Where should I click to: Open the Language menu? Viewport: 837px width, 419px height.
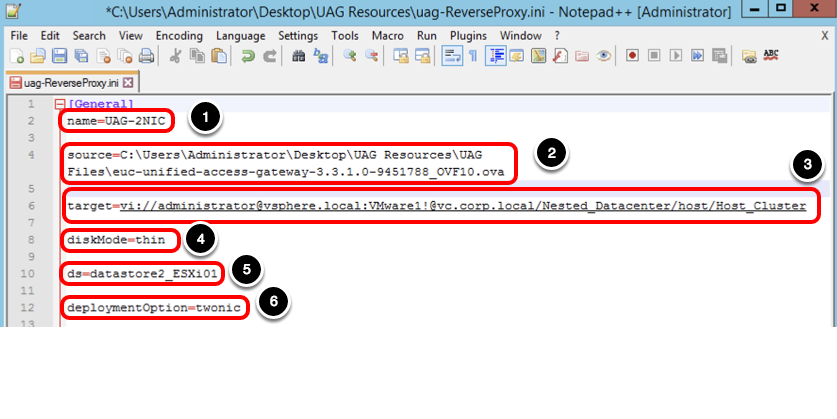pos(241,36)
